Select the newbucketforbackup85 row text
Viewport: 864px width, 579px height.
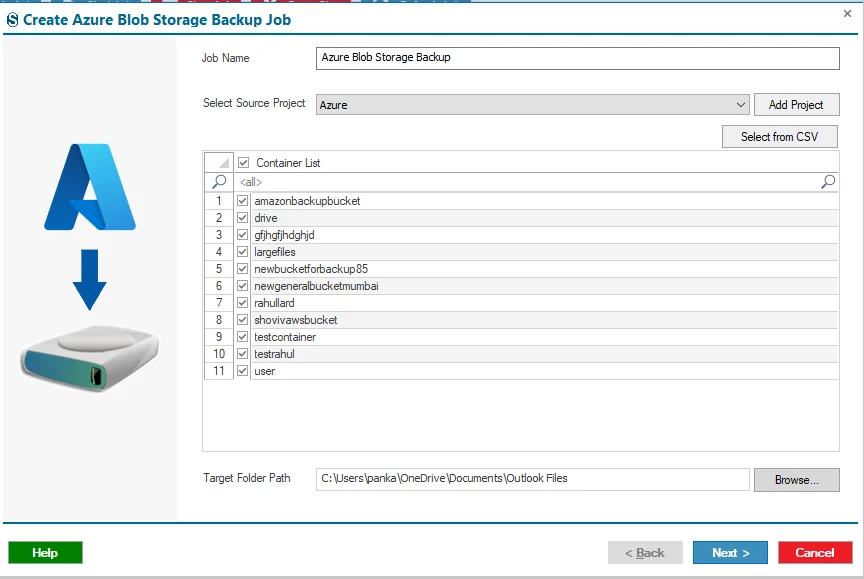pyautogui.click(x=311, y=269)
